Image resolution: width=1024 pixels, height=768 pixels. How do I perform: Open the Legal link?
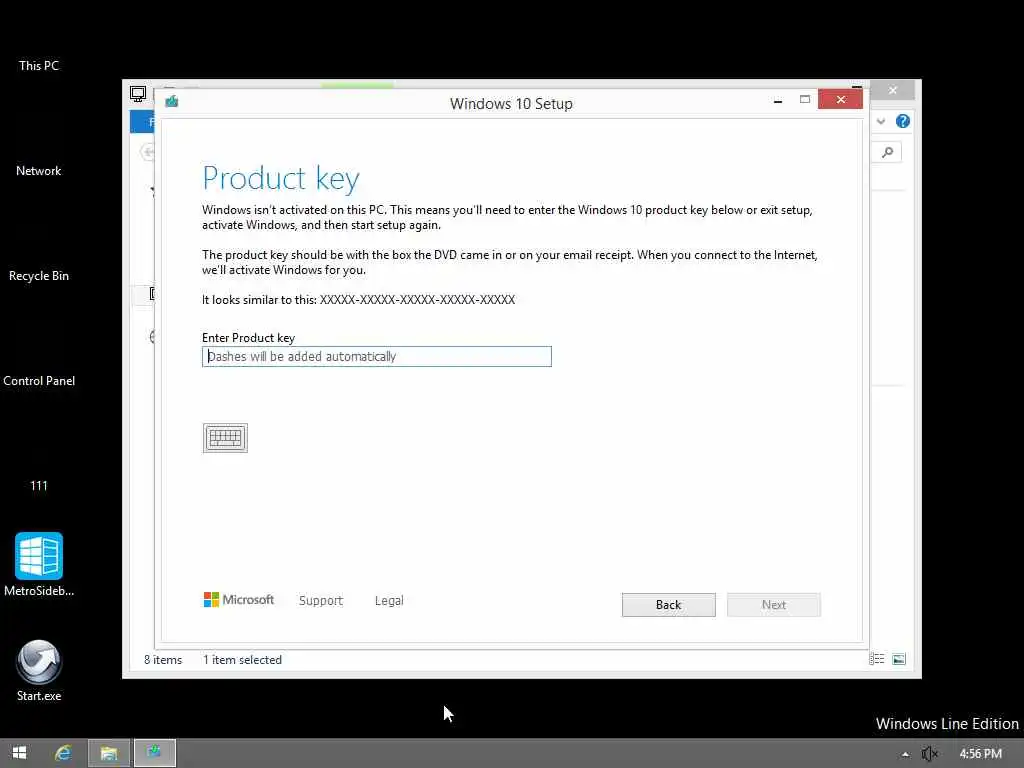[389, 600]
